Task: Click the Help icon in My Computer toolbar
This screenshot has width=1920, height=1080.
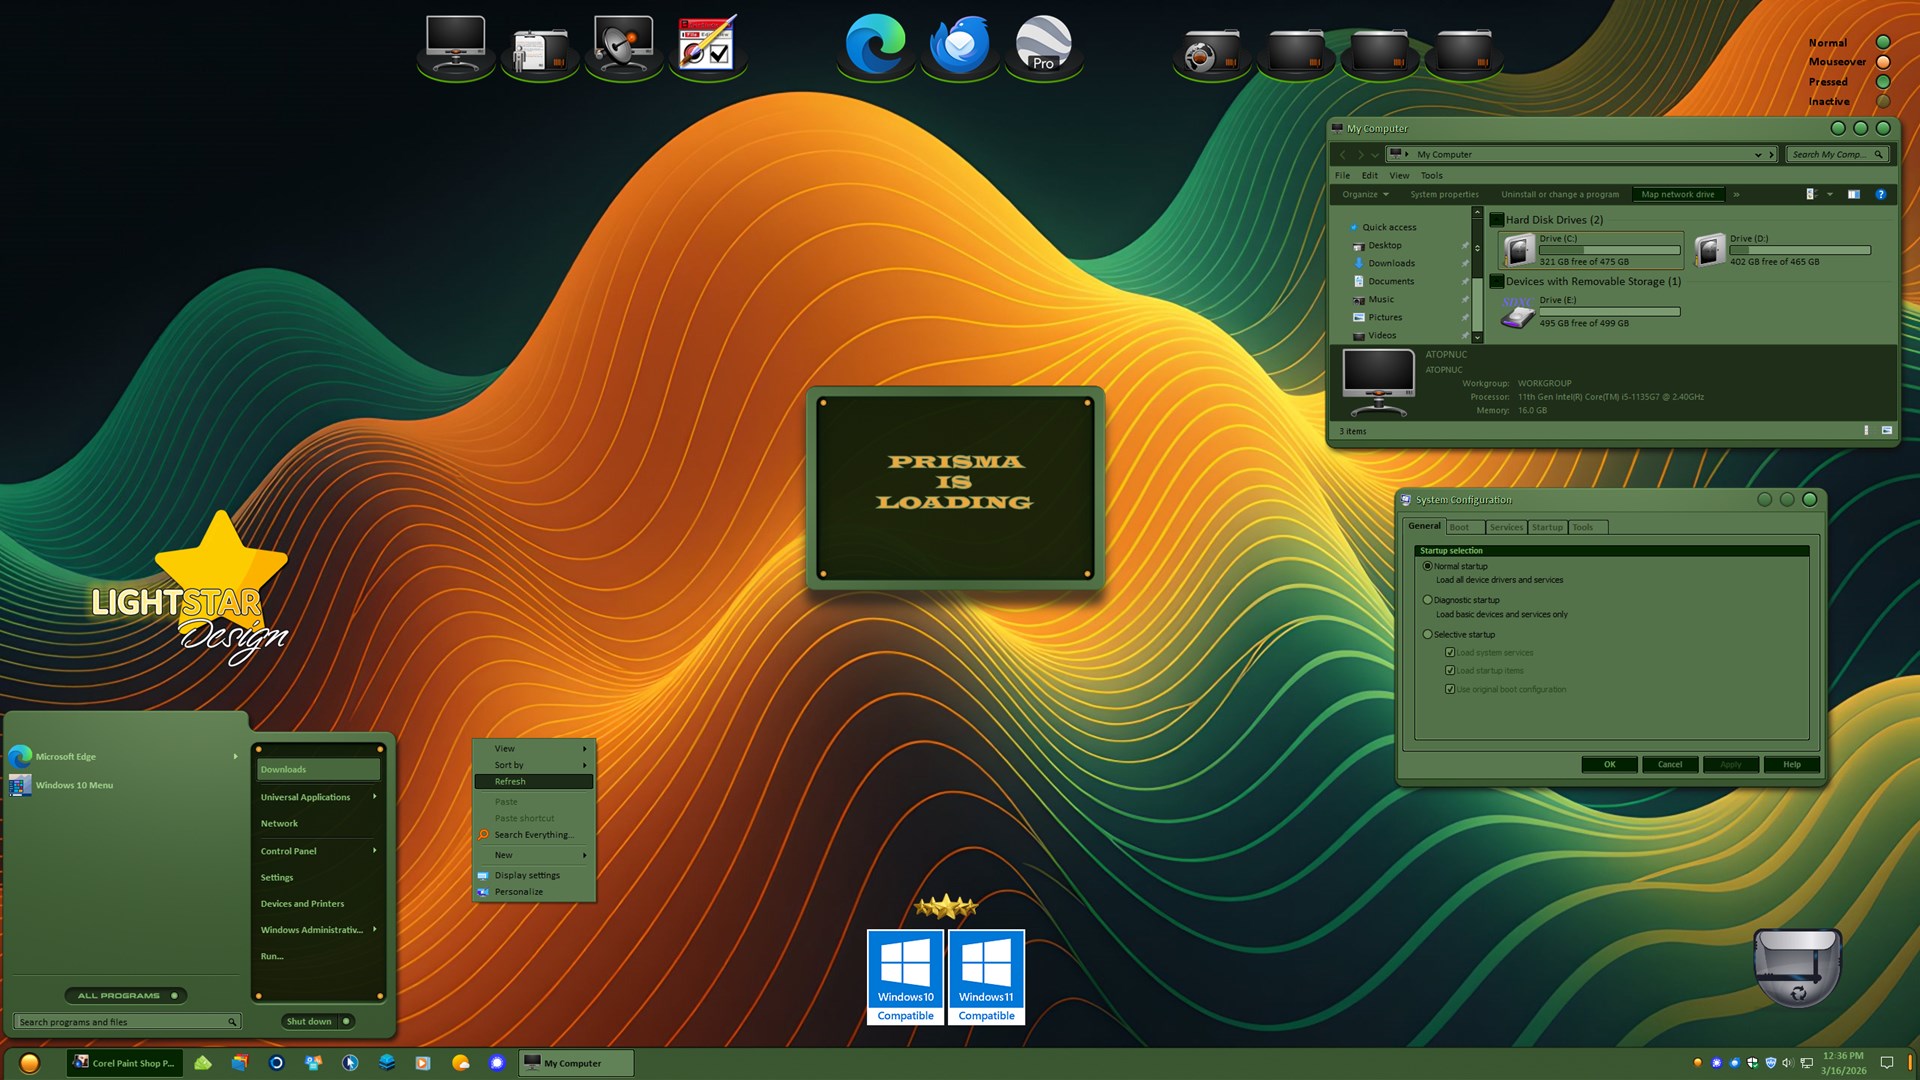Action: click(x=1880, y=194)
